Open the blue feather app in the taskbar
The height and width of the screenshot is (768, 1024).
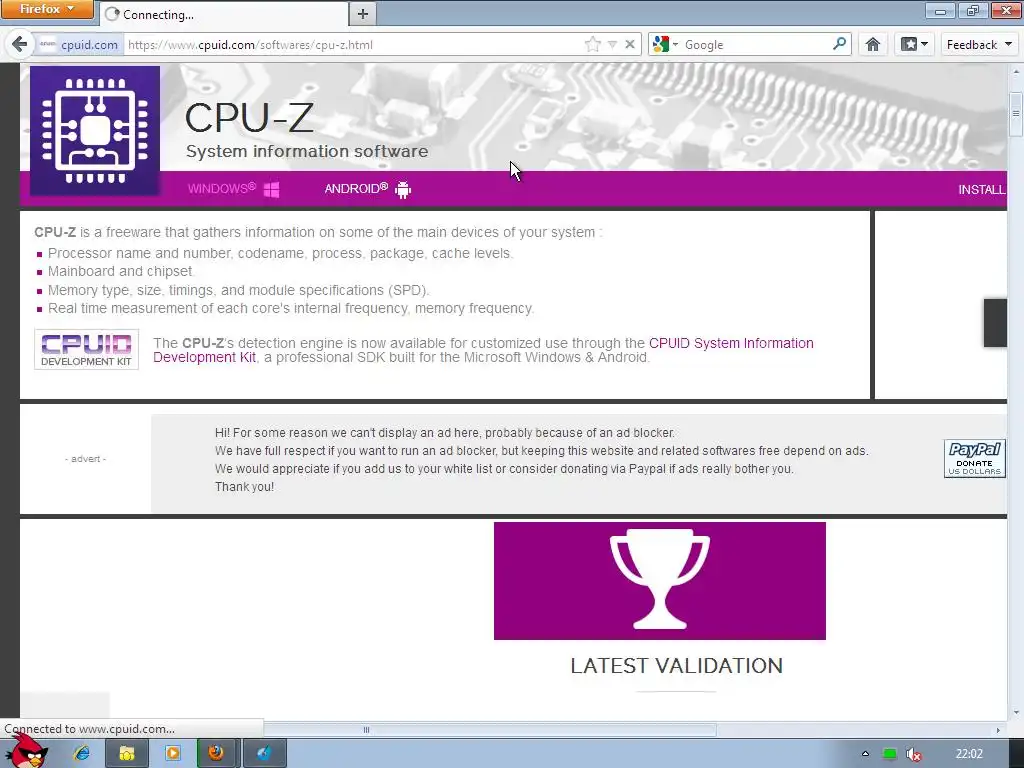point(264,754)
